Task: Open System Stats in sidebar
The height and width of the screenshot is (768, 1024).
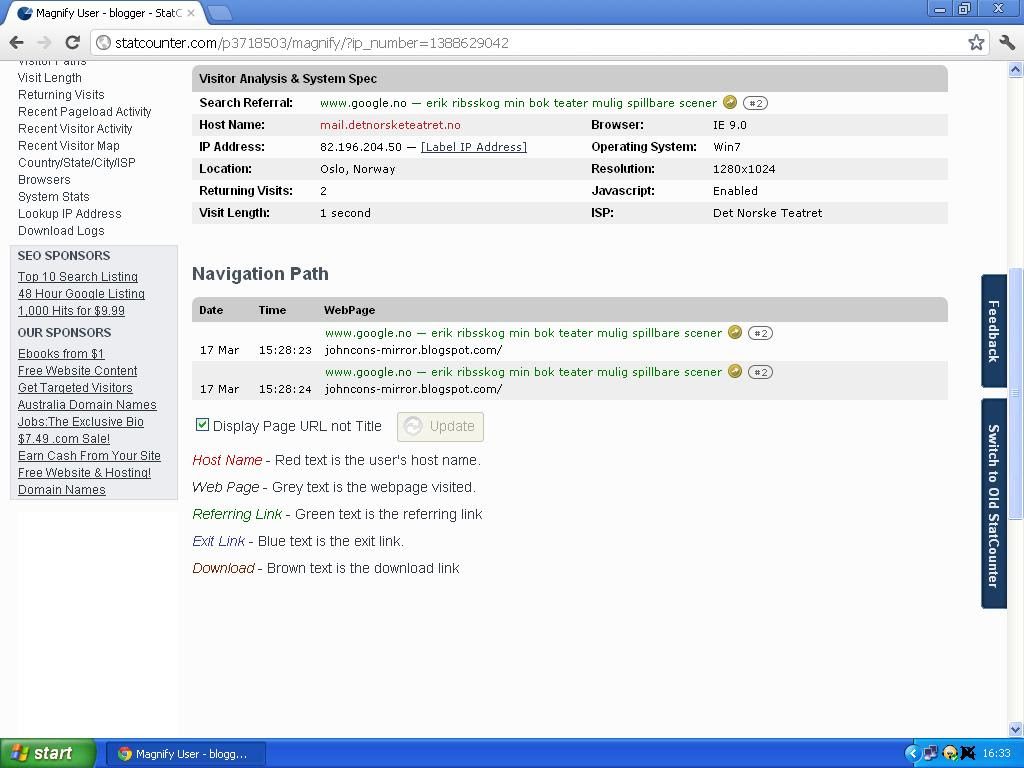Action: click(x=54, y=197)
